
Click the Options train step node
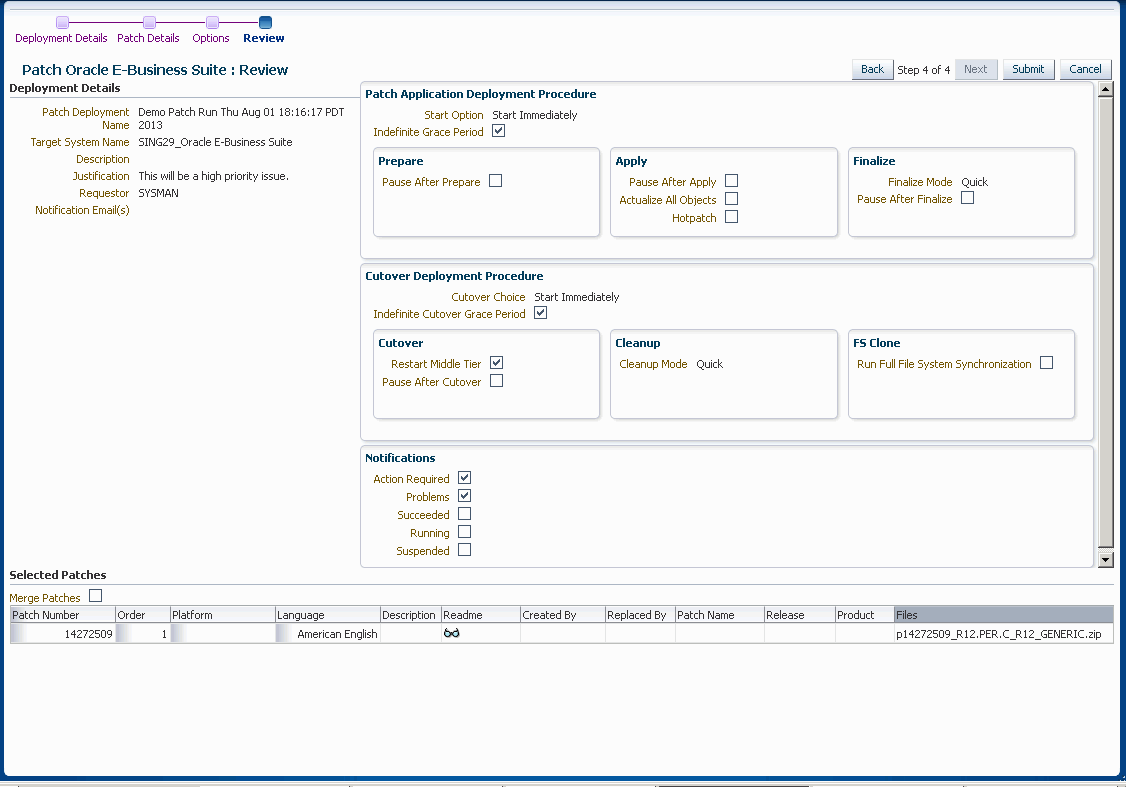point(213,23)
